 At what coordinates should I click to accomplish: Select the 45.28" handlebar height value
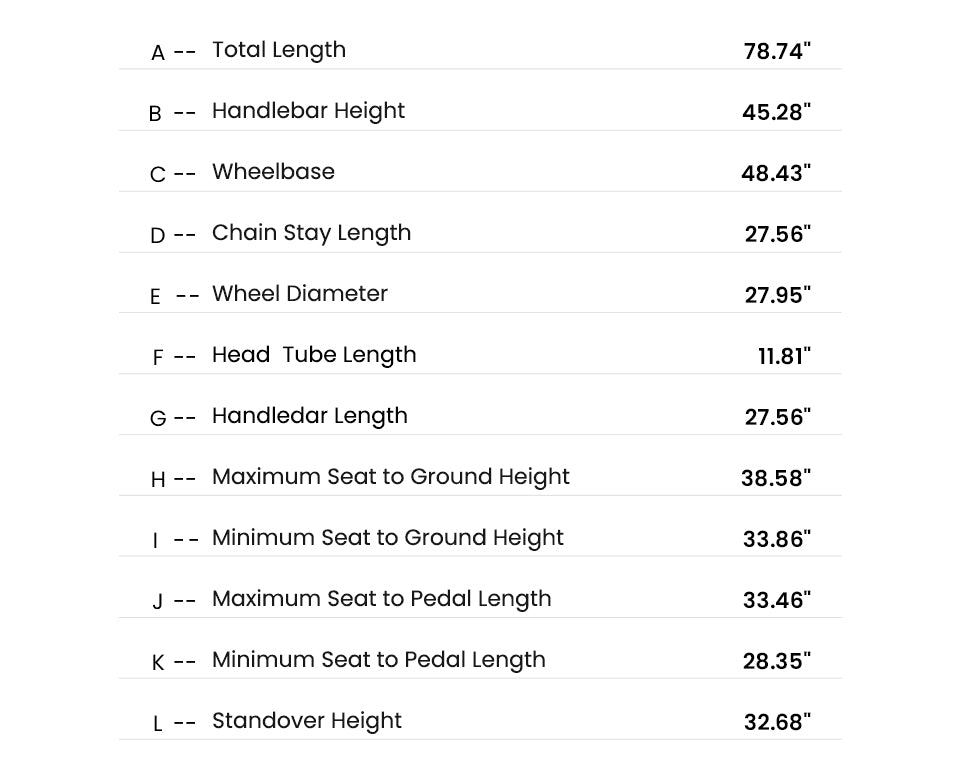(x=776, y=113)
